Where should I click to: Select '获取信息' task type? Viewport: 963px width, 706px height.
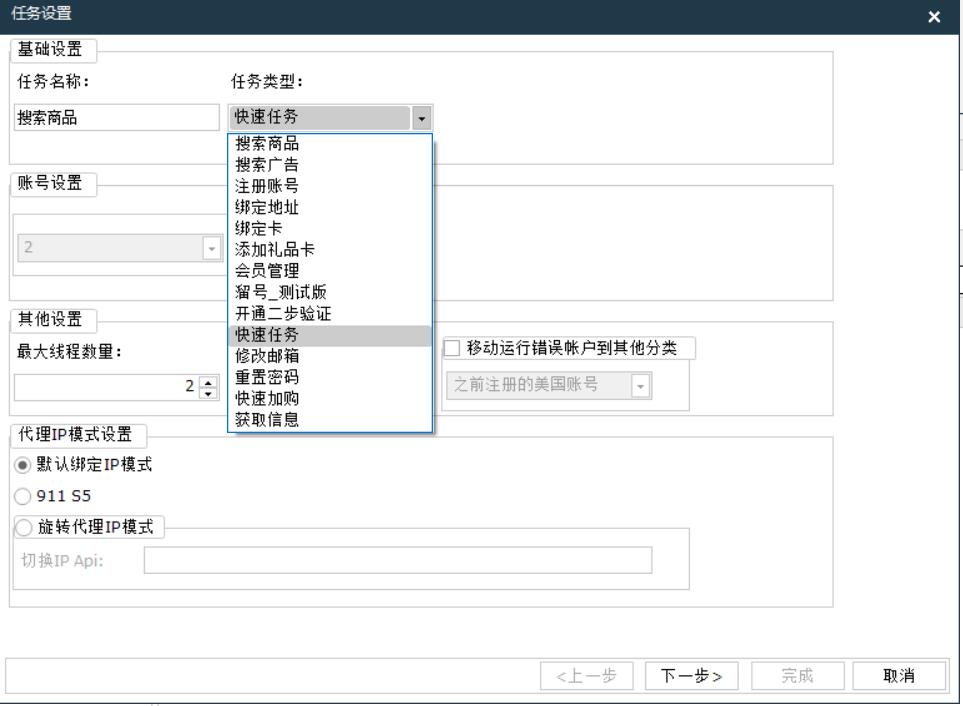pos(267,420)
